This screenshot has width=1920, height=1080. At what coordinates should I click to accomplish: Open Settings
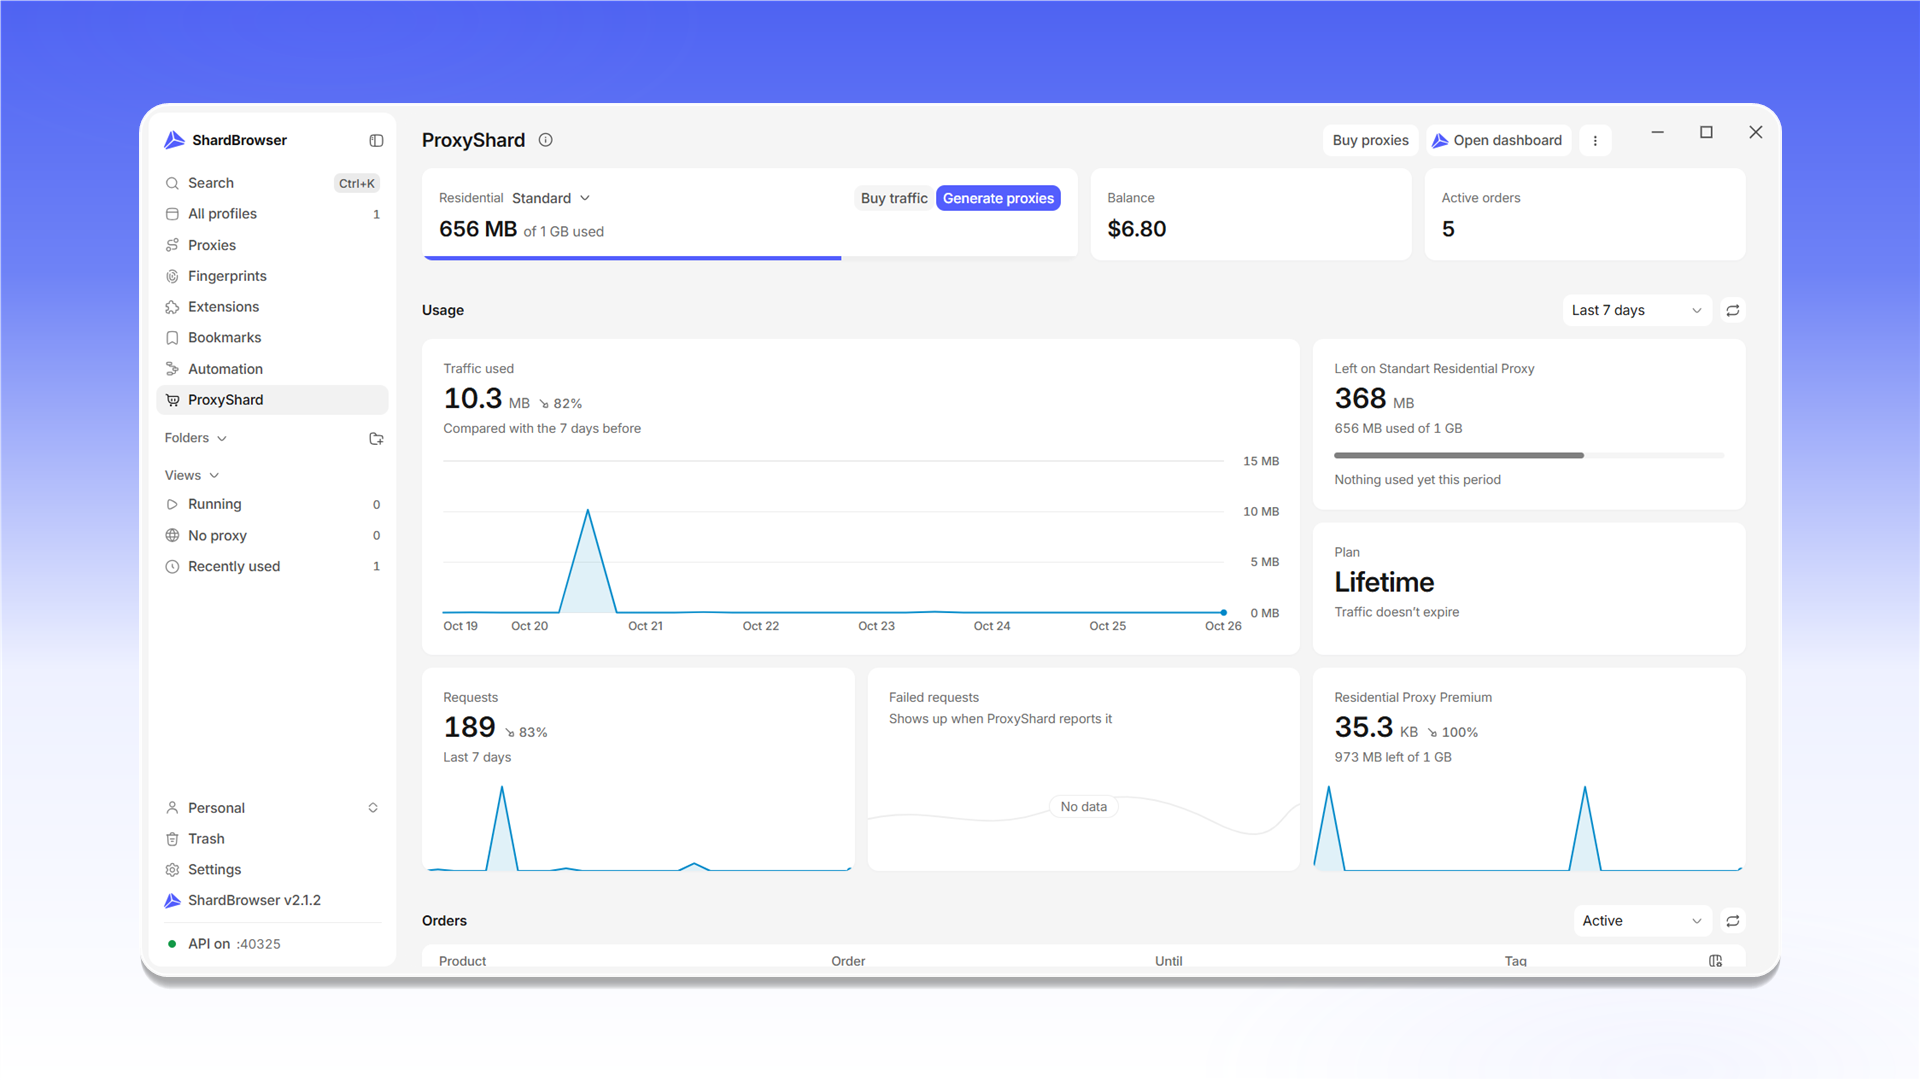click(x=272, y=870)
